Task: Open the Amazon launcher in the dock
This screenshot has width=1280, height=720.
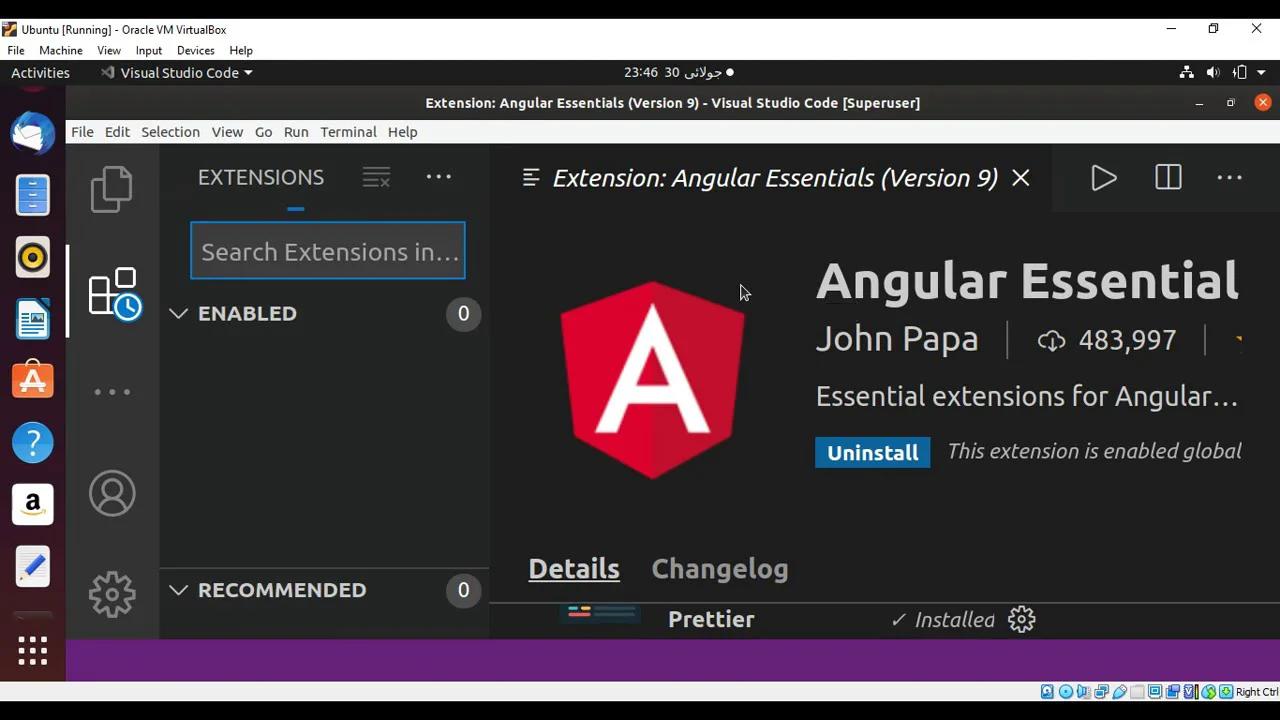Action: point(33,505)
